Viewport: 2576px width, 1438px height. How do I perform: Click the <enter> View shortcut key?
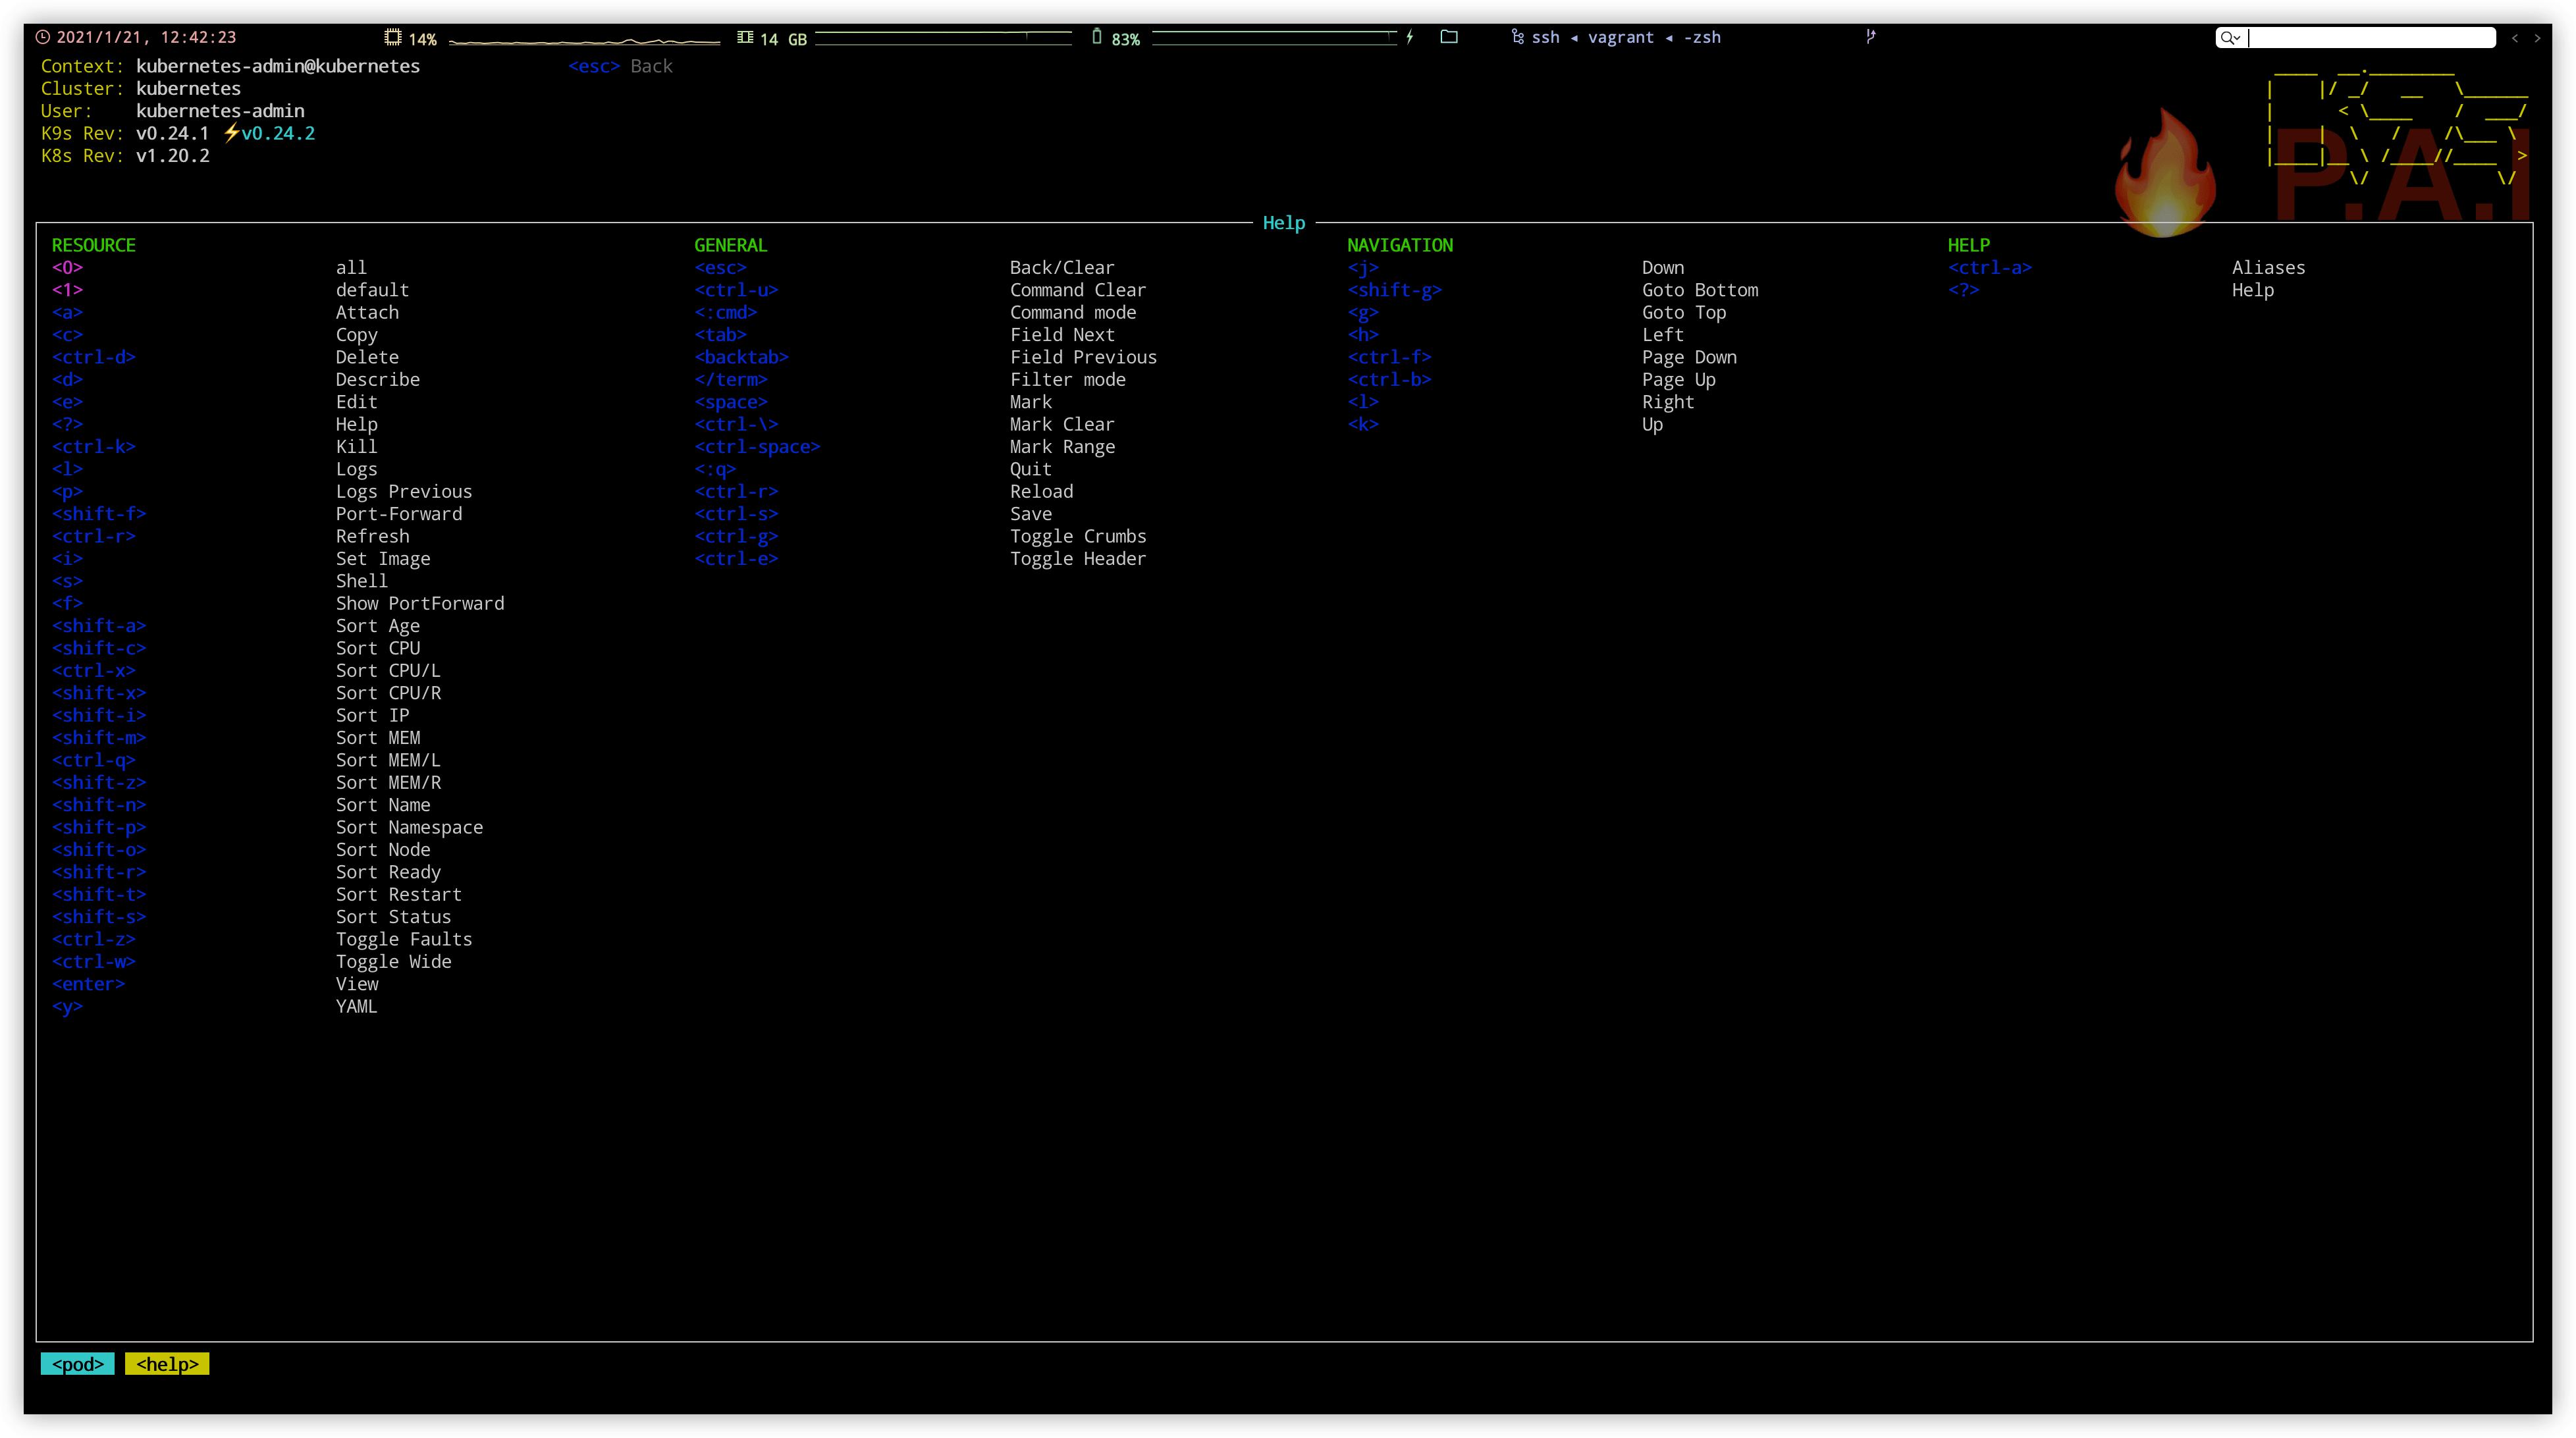point(88,984)
